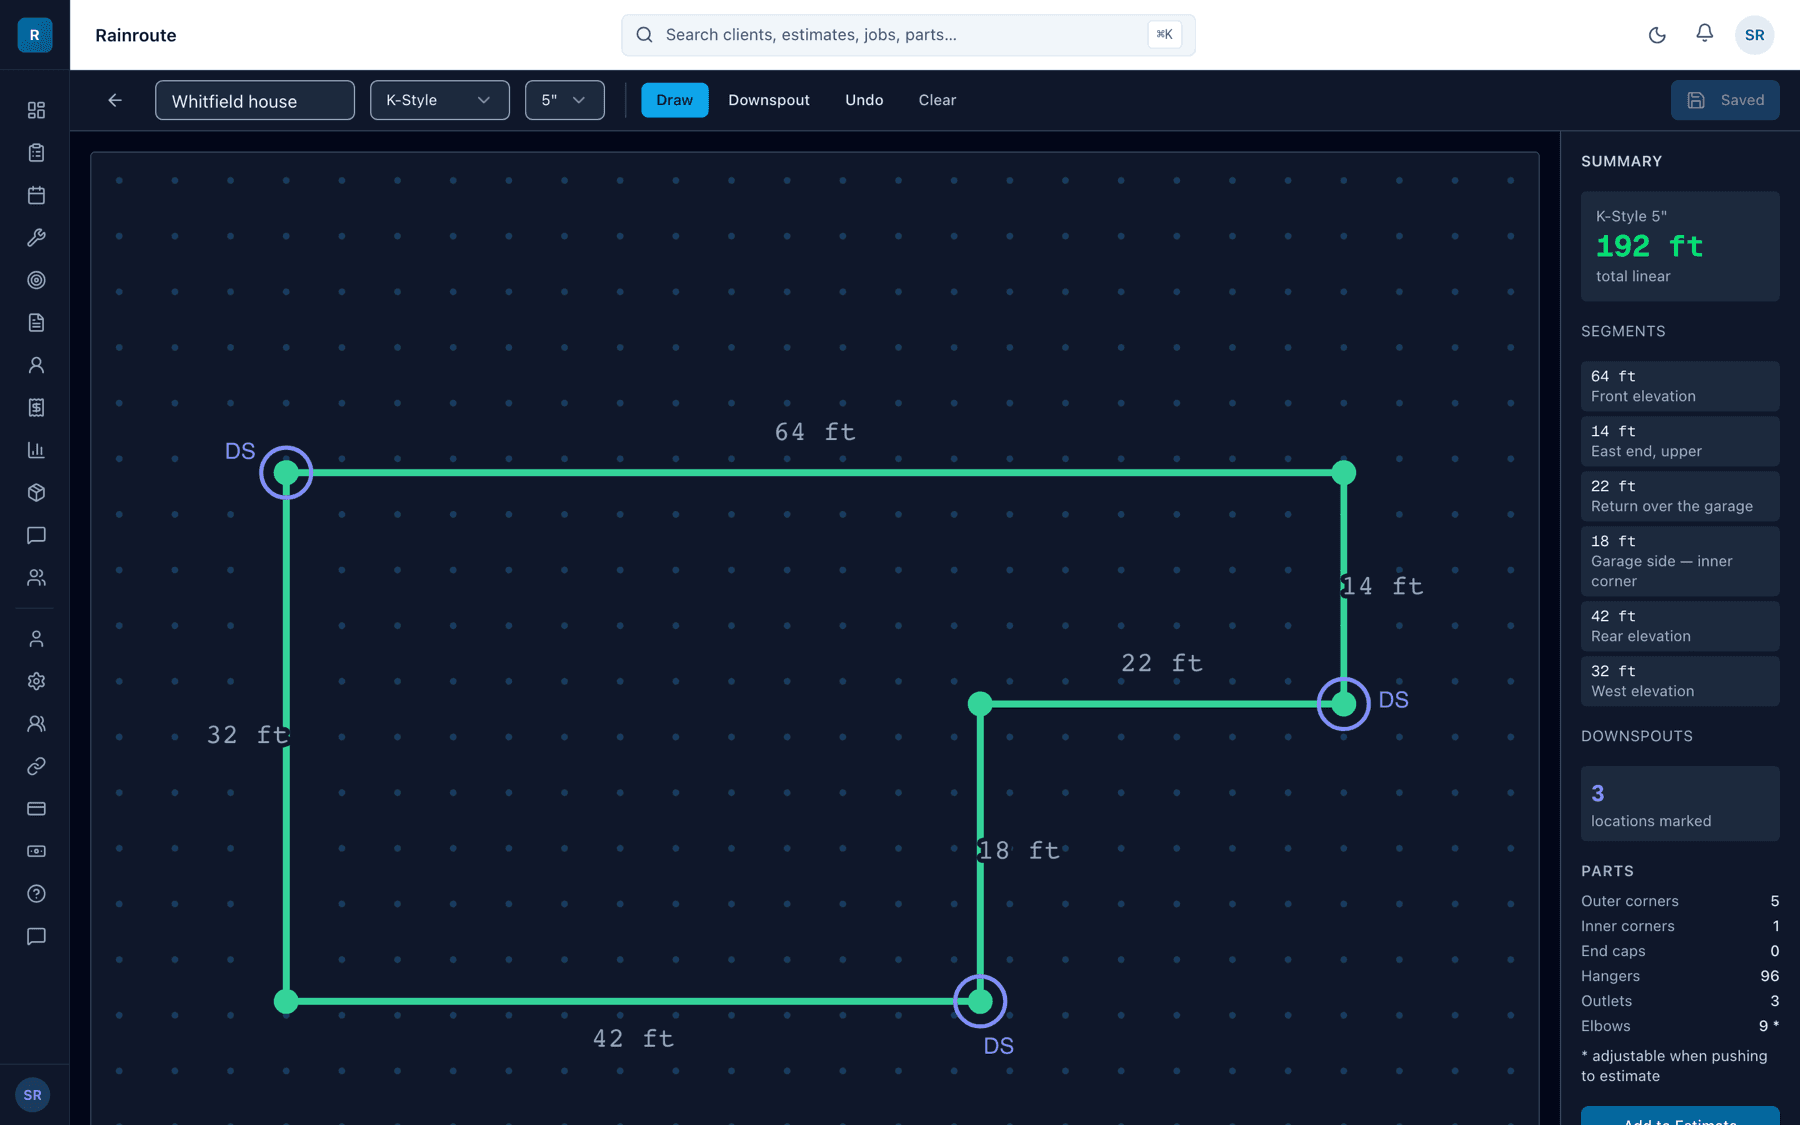
Task: Select the 32 ft West elevation segment
Action: pyautogui.click(x=1680, y=681)
